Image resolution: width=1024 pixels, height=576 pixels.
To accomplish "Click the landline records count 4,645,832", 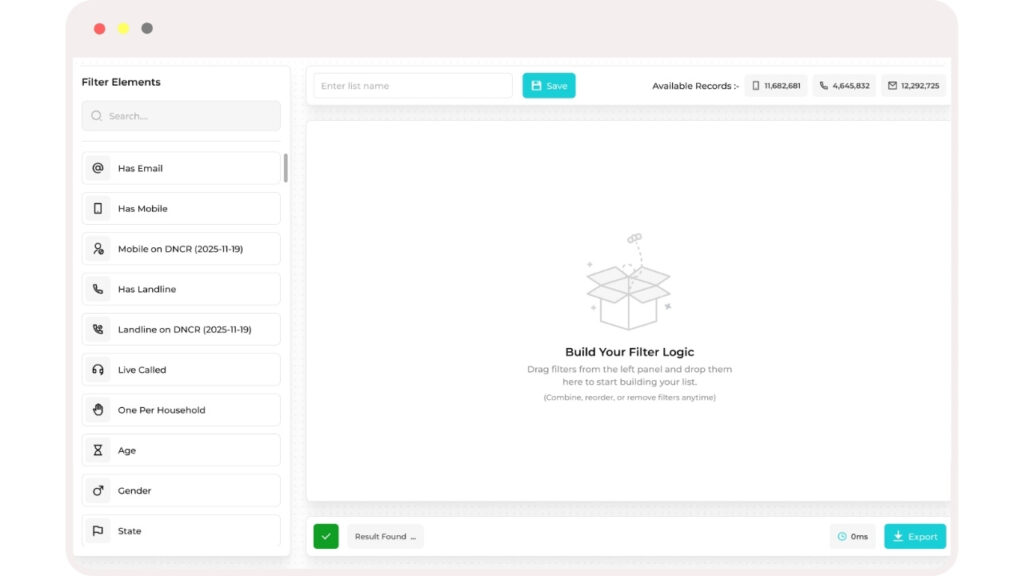I will (x=844, y=86).
